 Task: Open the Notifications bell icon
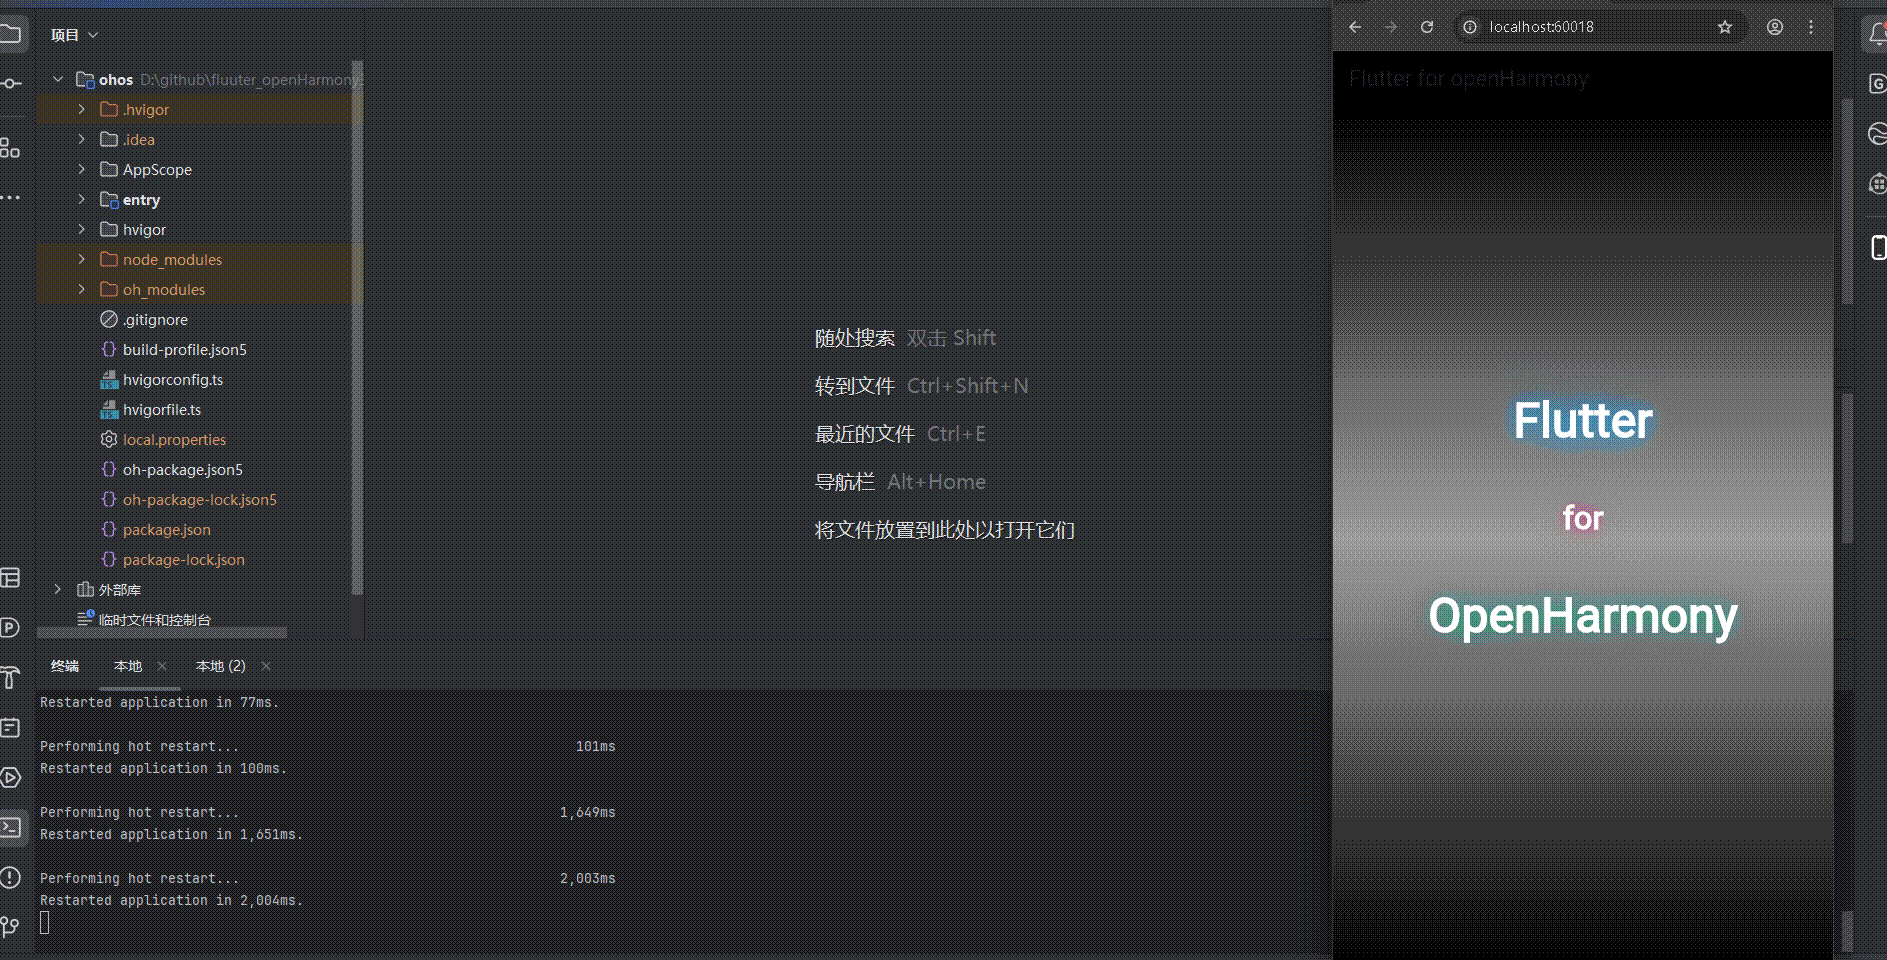pyautogui.click(x=1877, y=35)
